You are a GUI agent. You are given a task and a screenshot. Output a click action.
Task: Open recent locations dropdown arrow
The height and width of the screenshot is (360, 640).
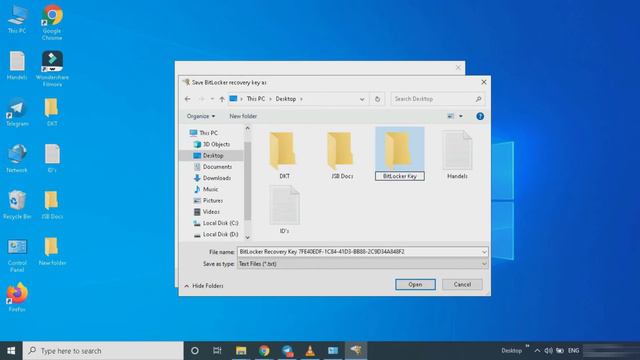point(212,99)
